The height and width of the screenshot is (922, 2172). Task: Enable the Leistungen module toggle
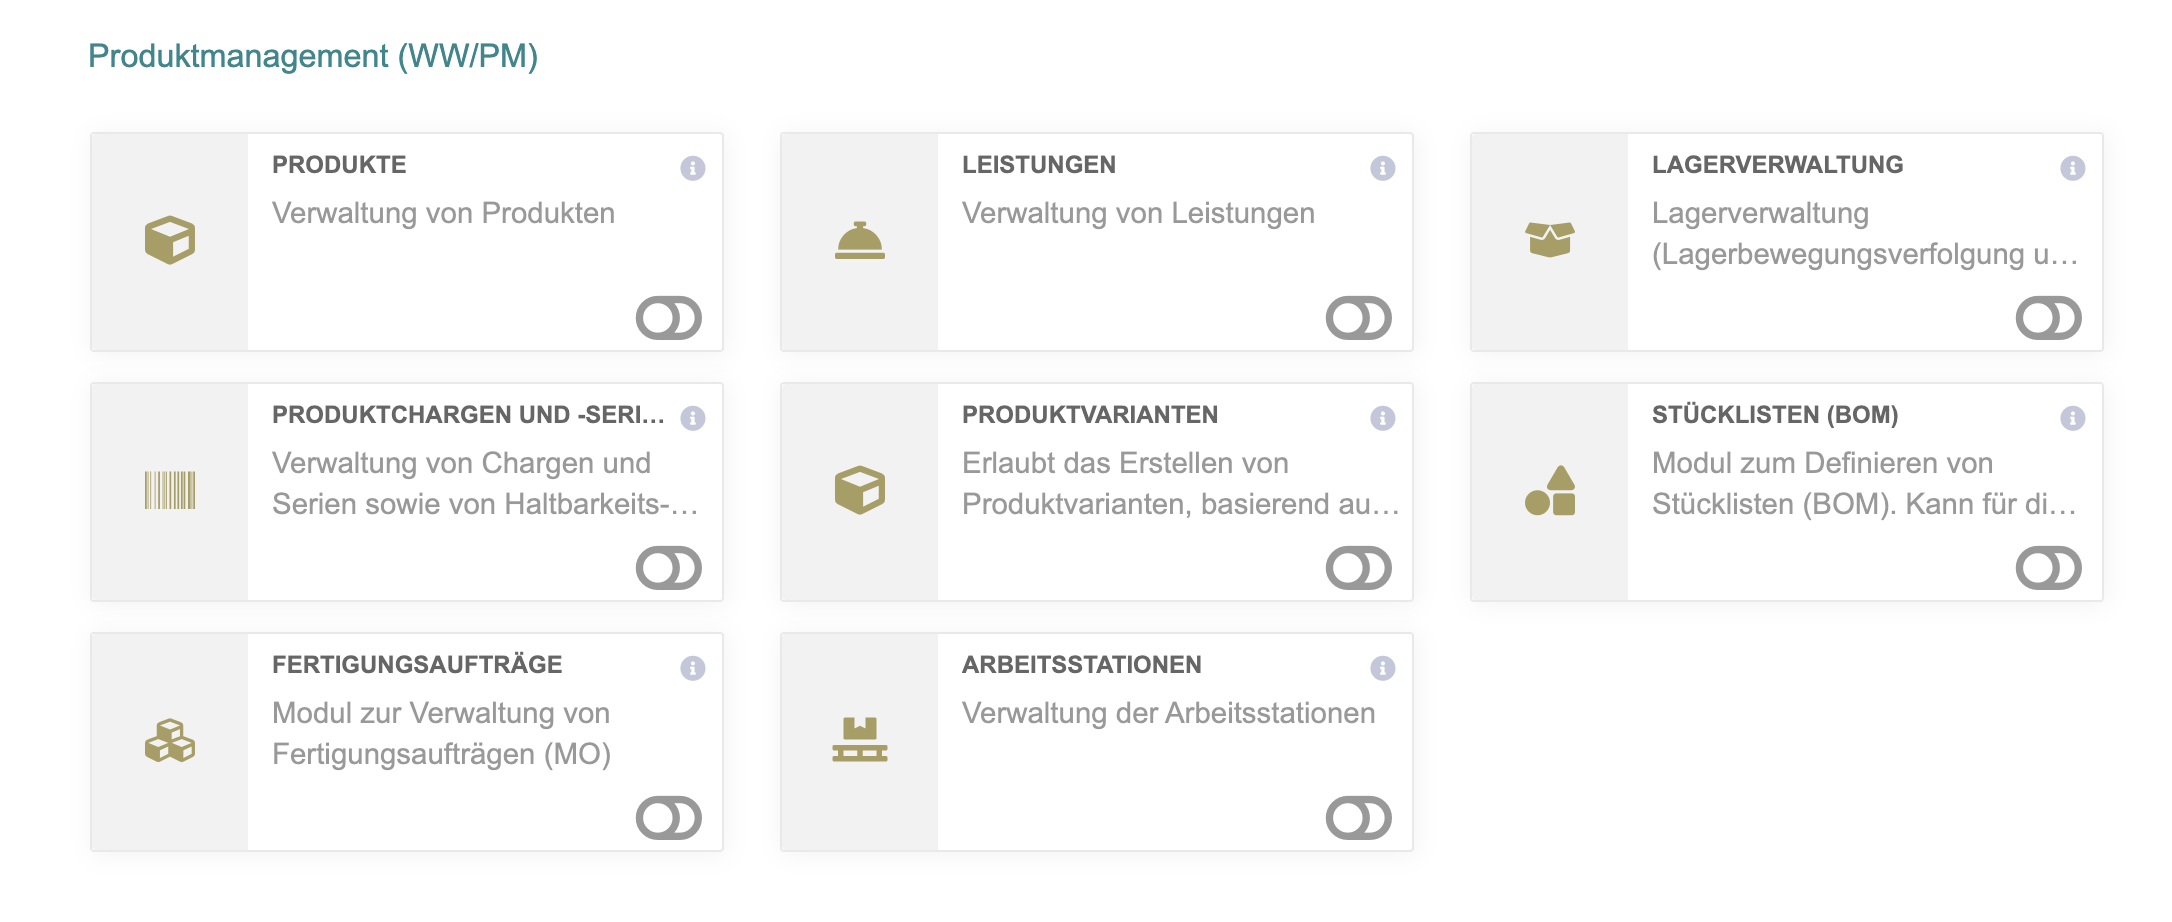(1359, 318)
